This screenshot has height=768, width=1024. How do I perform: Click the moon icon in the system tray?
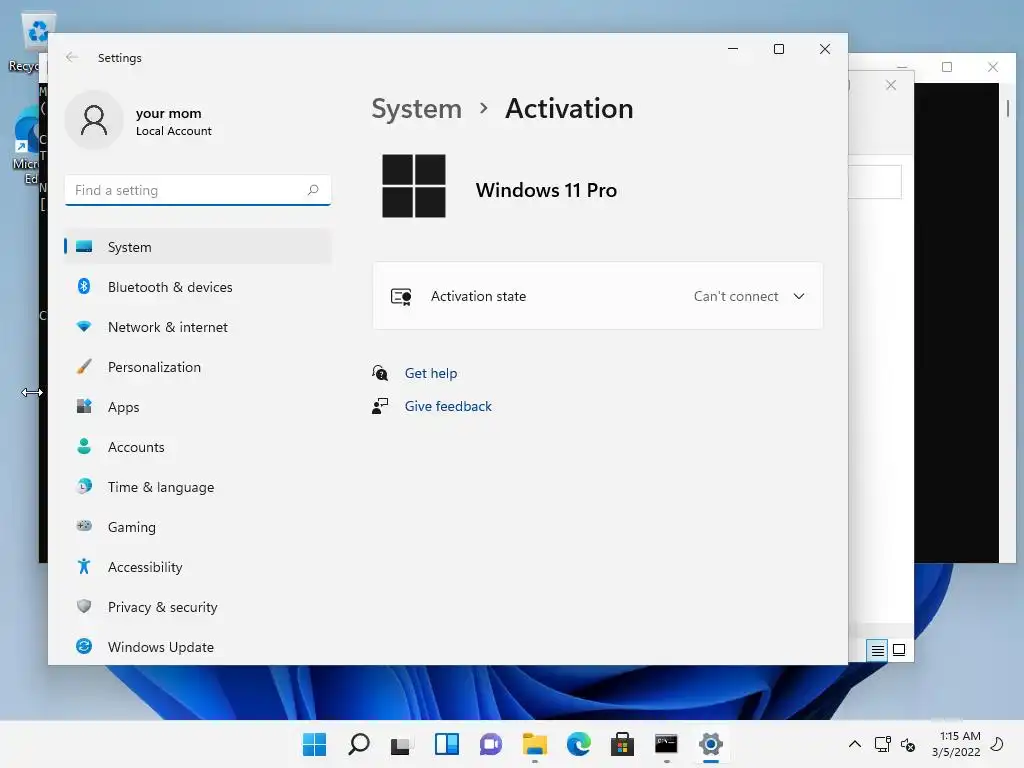click(x=997, y=744)
